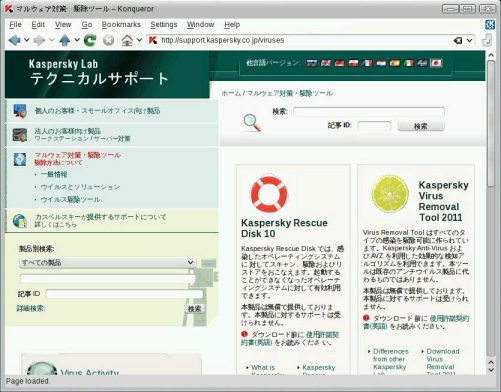Open the Edit menu

click(x=38, y=25)
